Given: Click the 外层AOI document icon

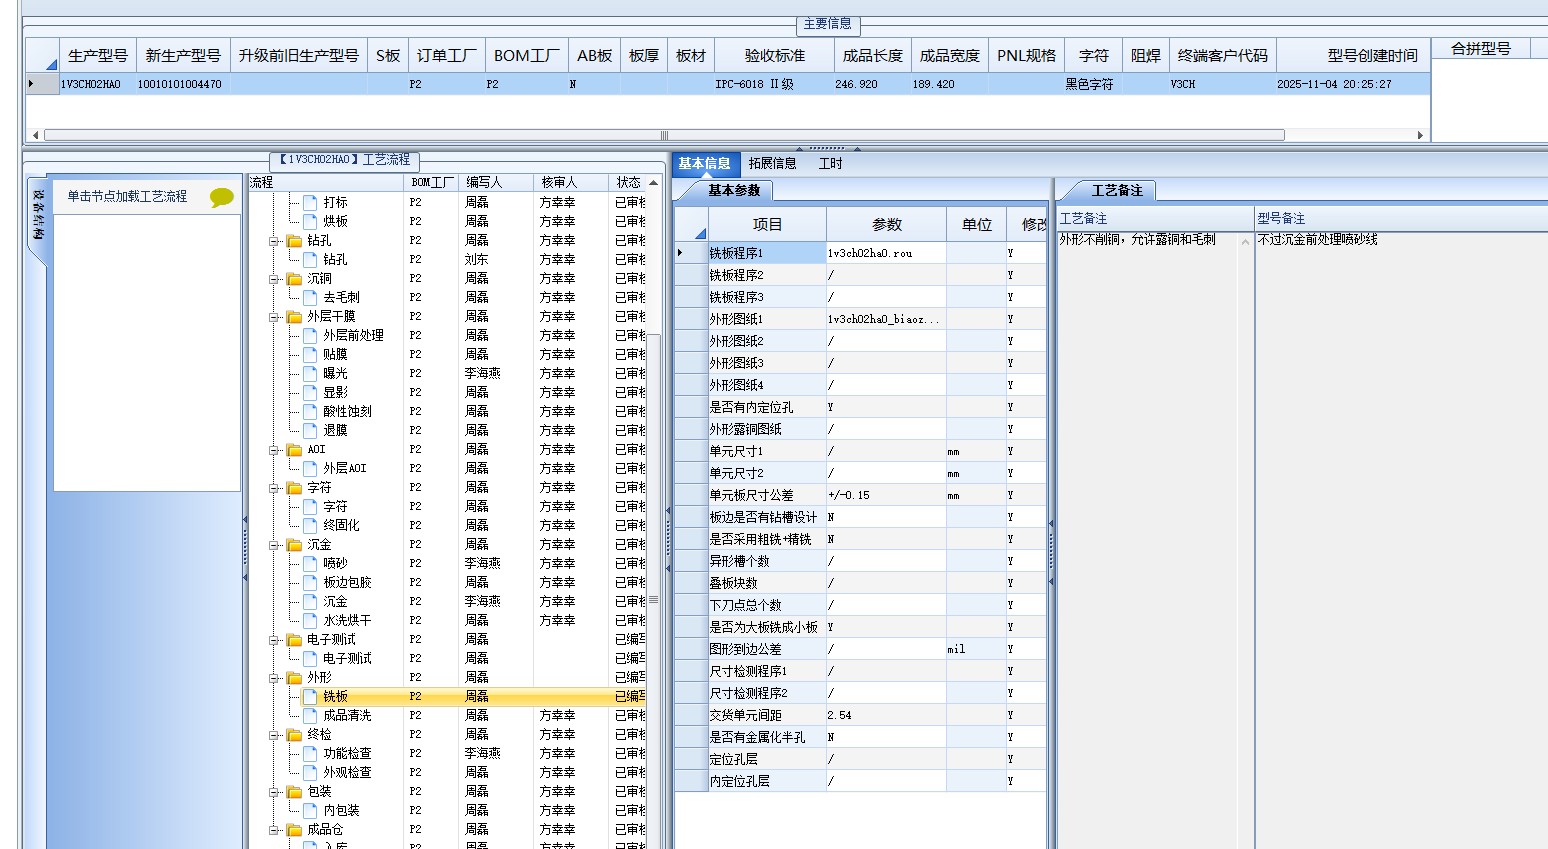Looking at the screenshot, I should point(310,468).
